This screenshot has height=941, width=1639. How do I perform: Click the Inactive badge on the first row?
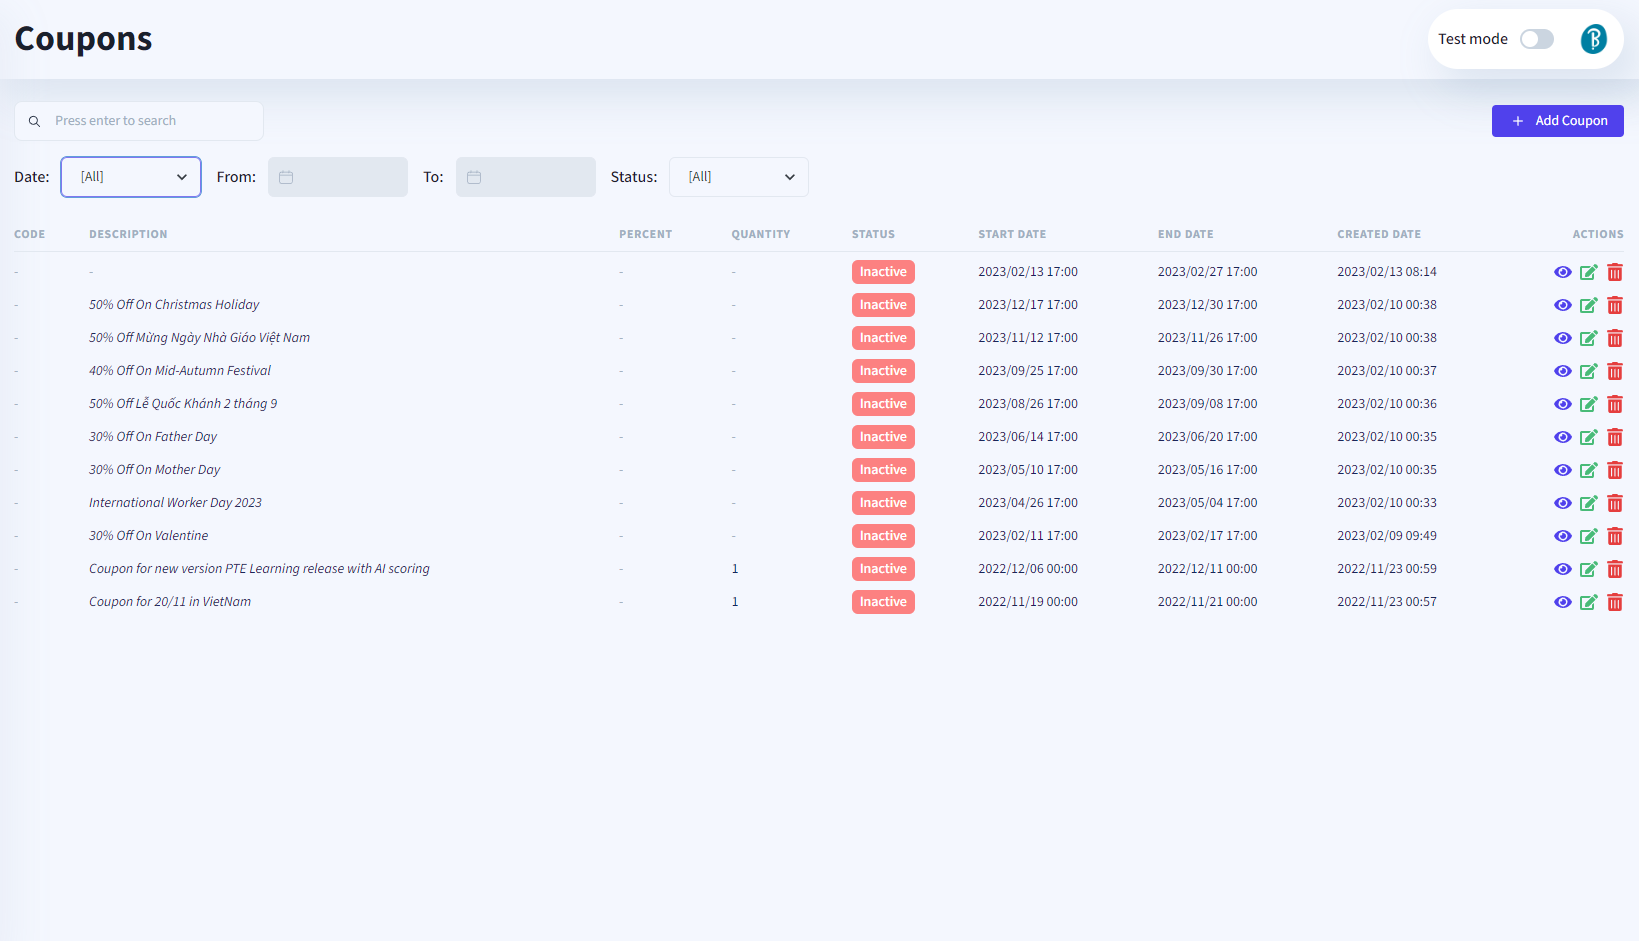[x=883, y=272]
